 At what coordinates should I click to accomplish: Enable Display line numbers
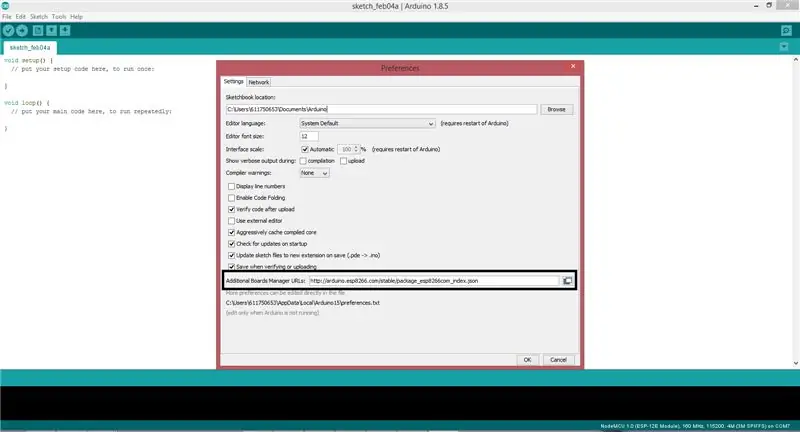(231, 187)
